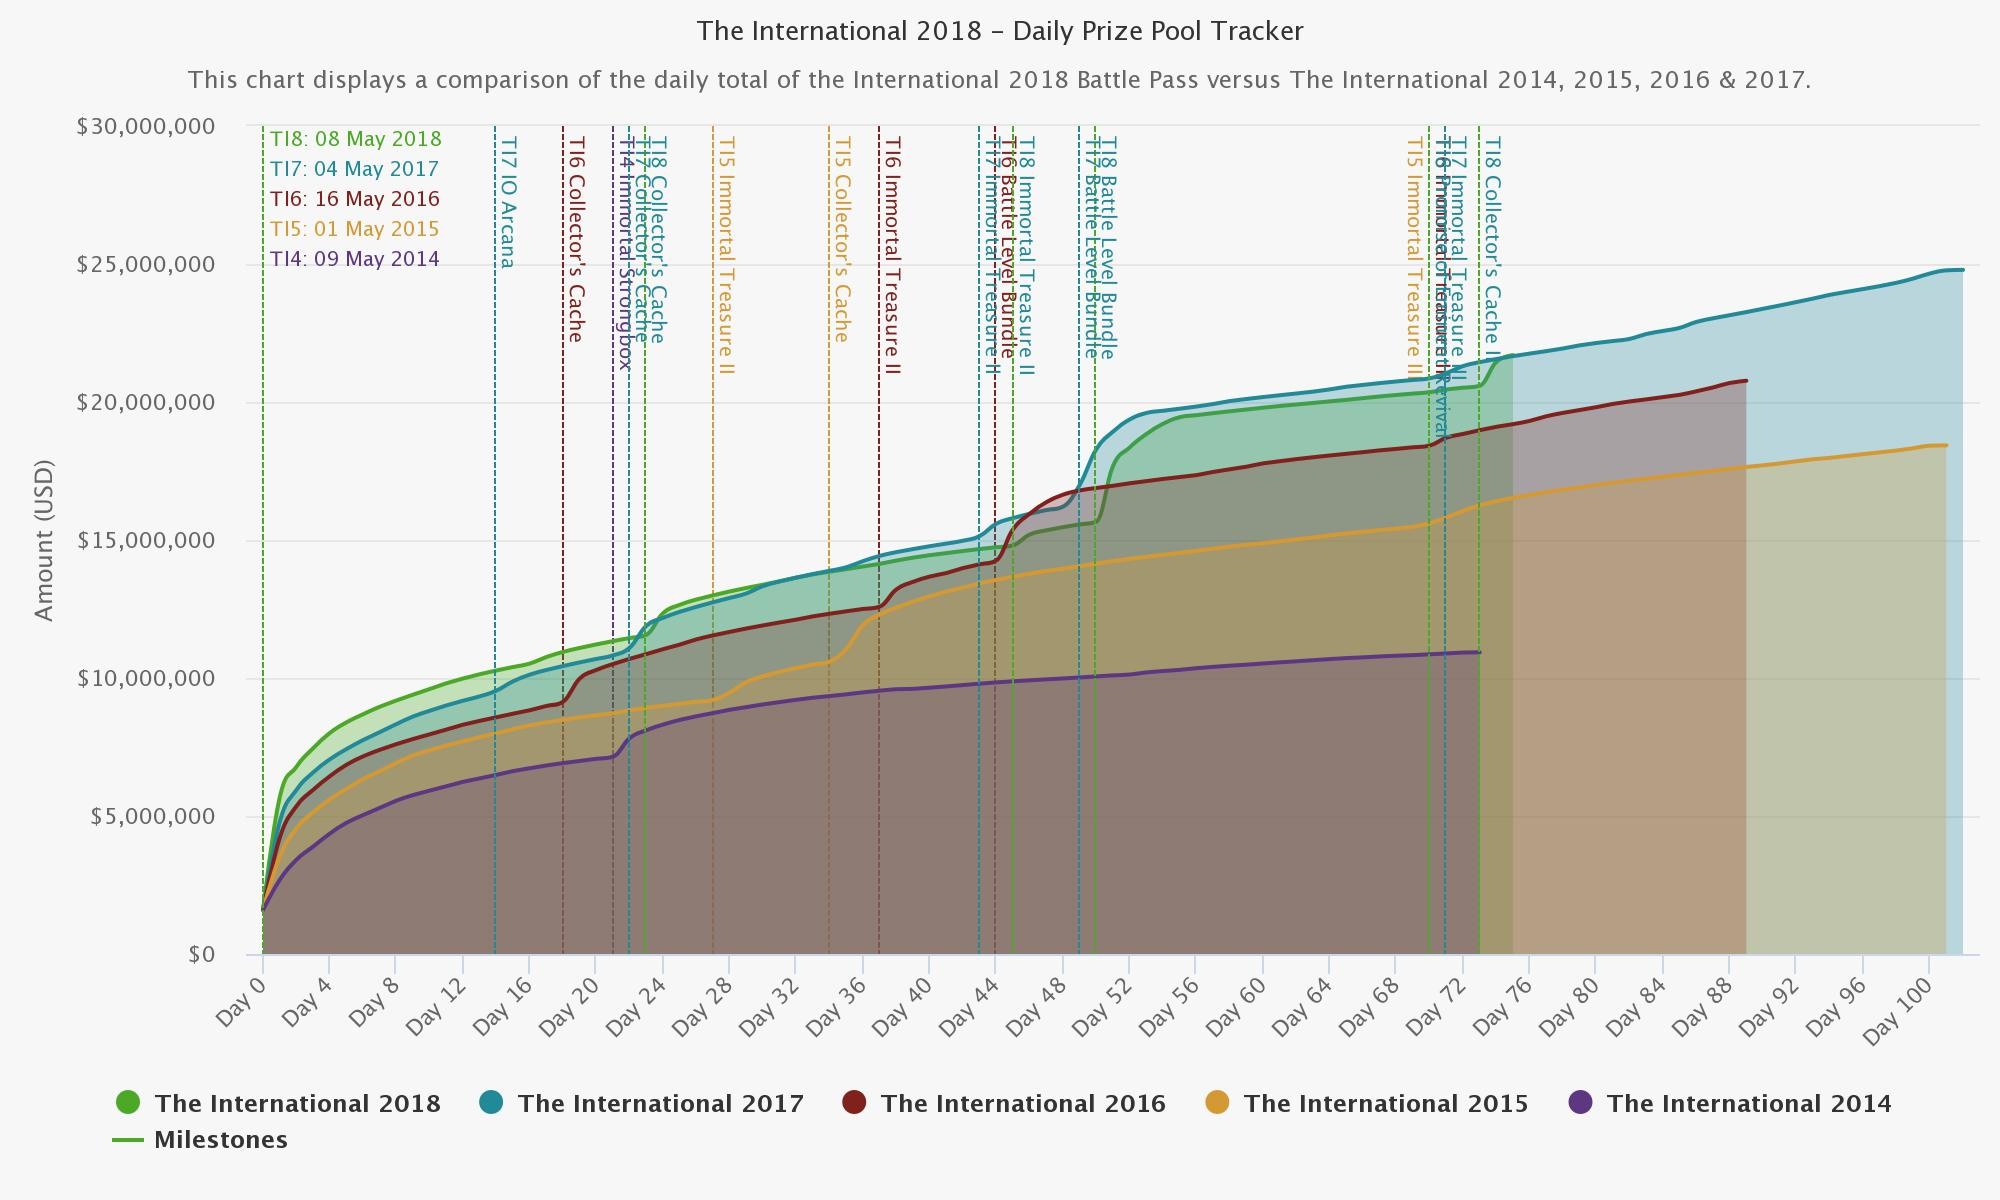The width and height of the screenshot is (2000, 1200).
Task: Click the $30,000,000 y-axis label
Action: pyautogui.click(x=145, y=127)
